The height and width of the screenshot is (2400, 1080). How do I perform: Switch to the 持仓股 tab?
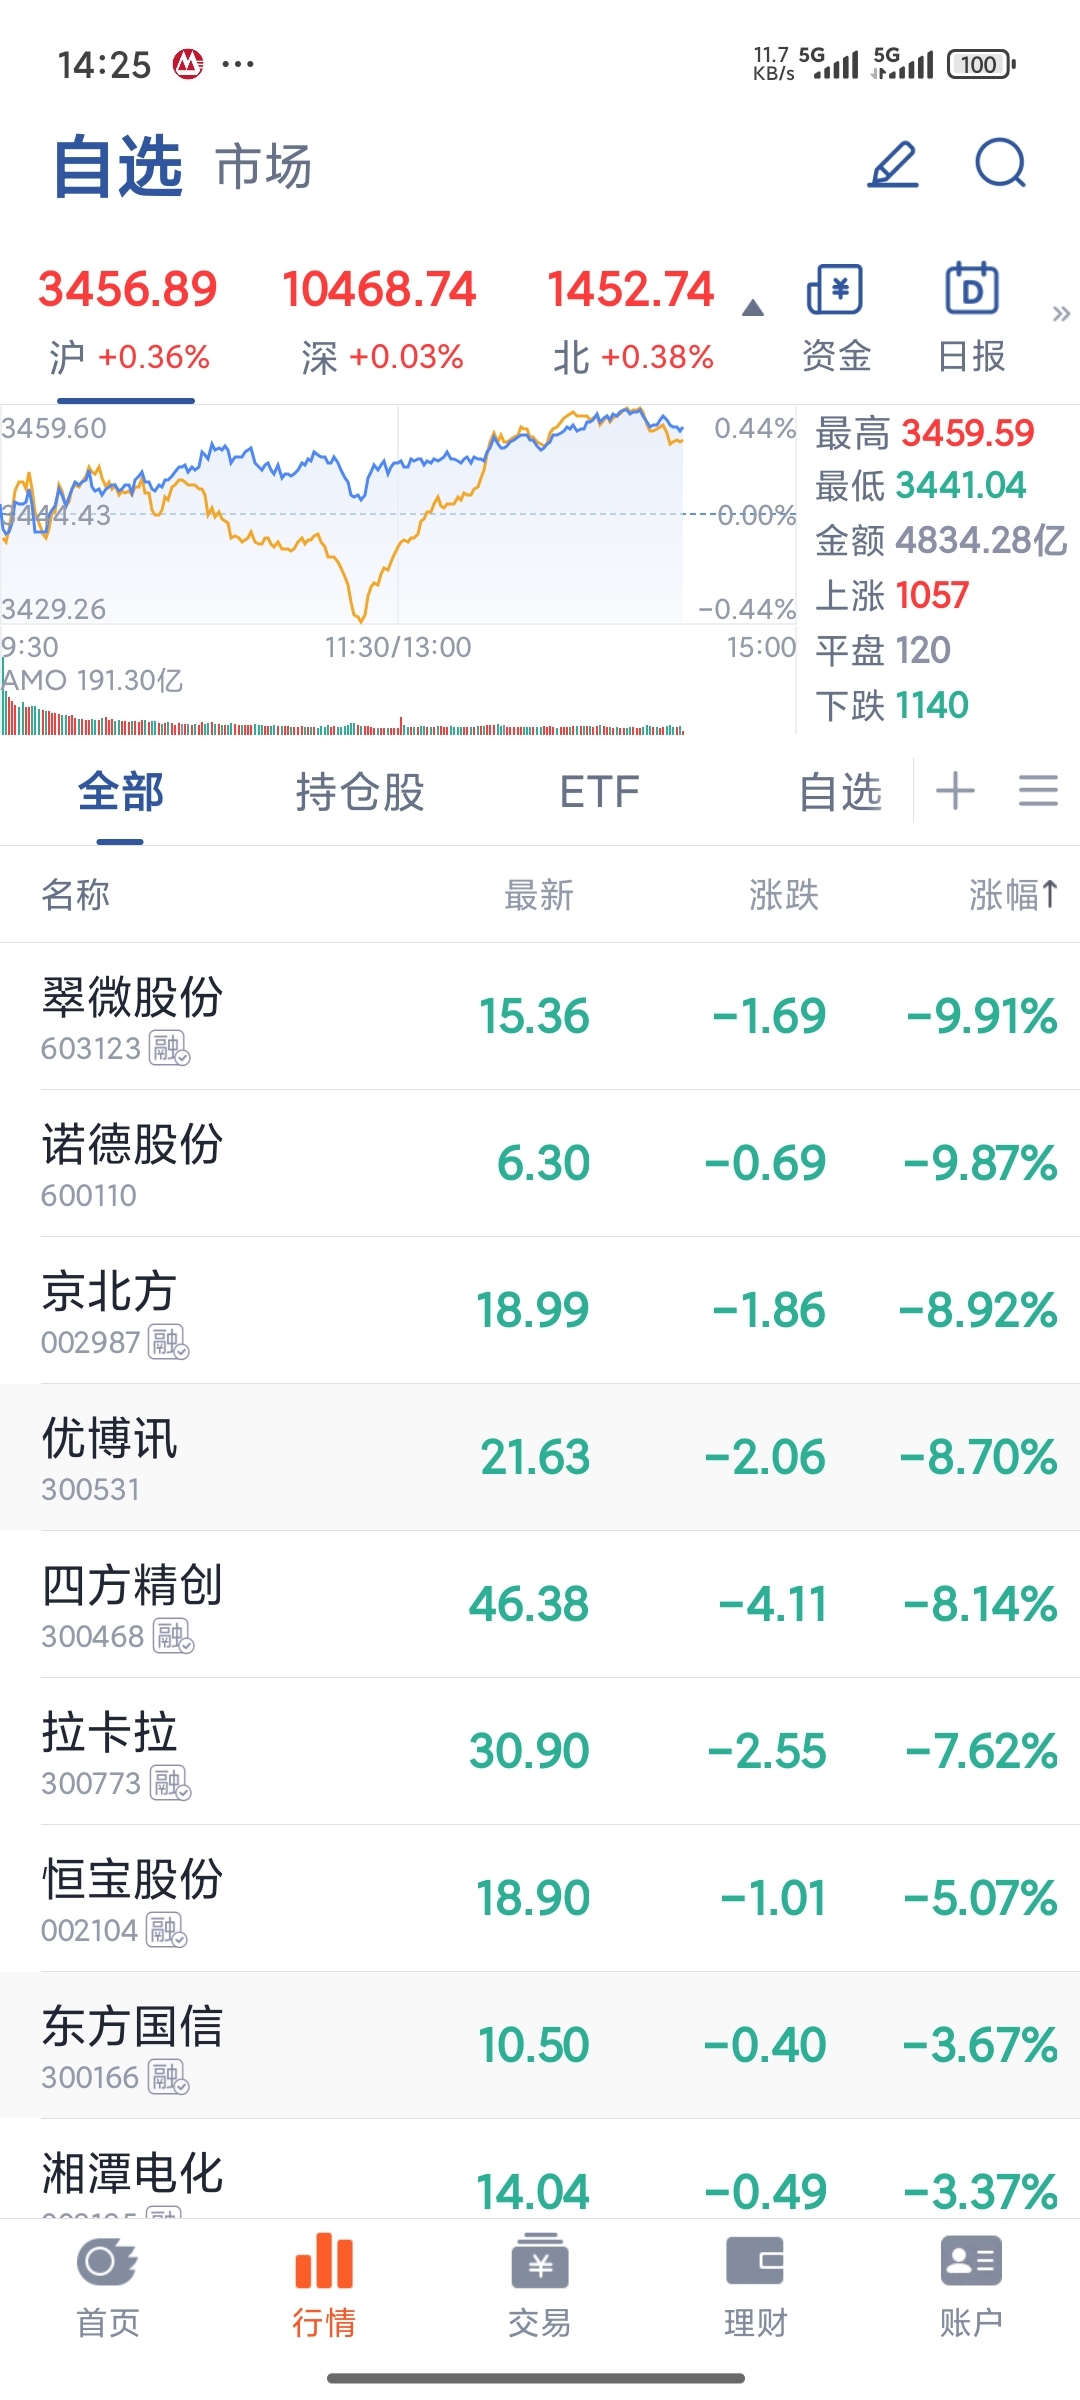coord(360,792)
